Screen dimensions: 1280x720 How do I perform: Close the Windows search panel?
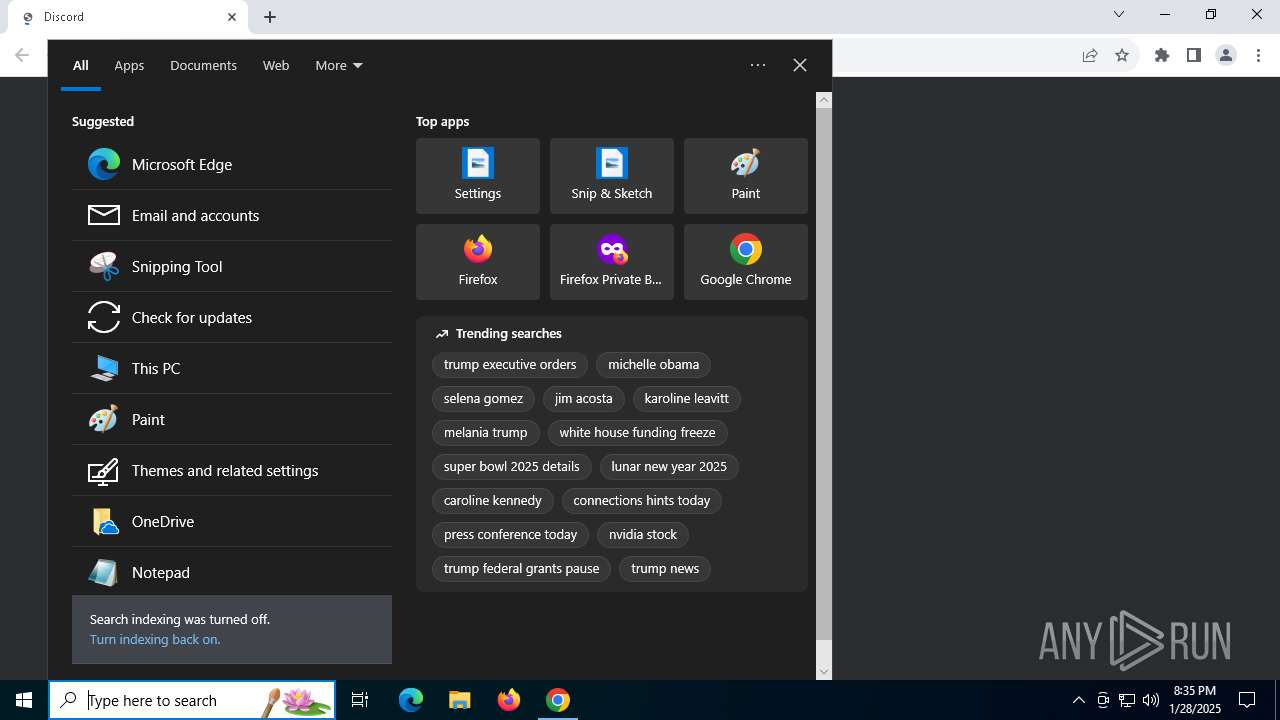[x=800, y=65]
